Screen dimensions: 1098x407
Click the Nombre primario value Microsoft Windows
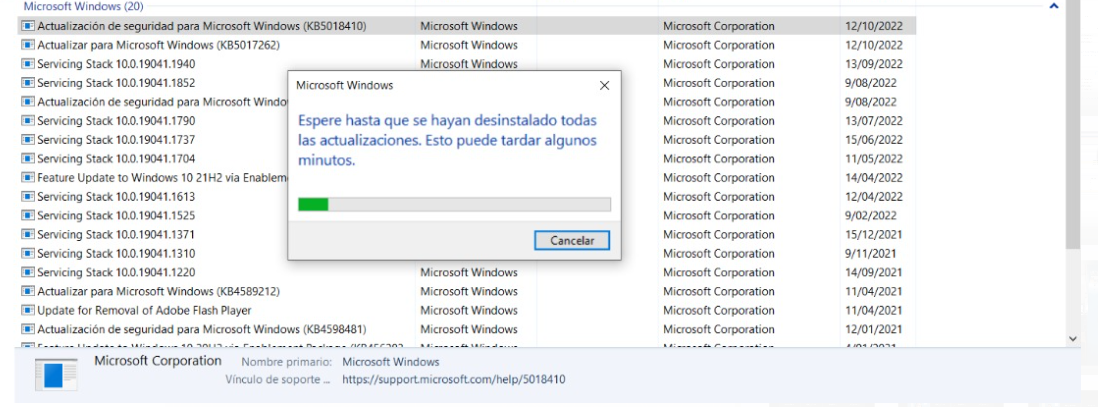tap(391, 362)
